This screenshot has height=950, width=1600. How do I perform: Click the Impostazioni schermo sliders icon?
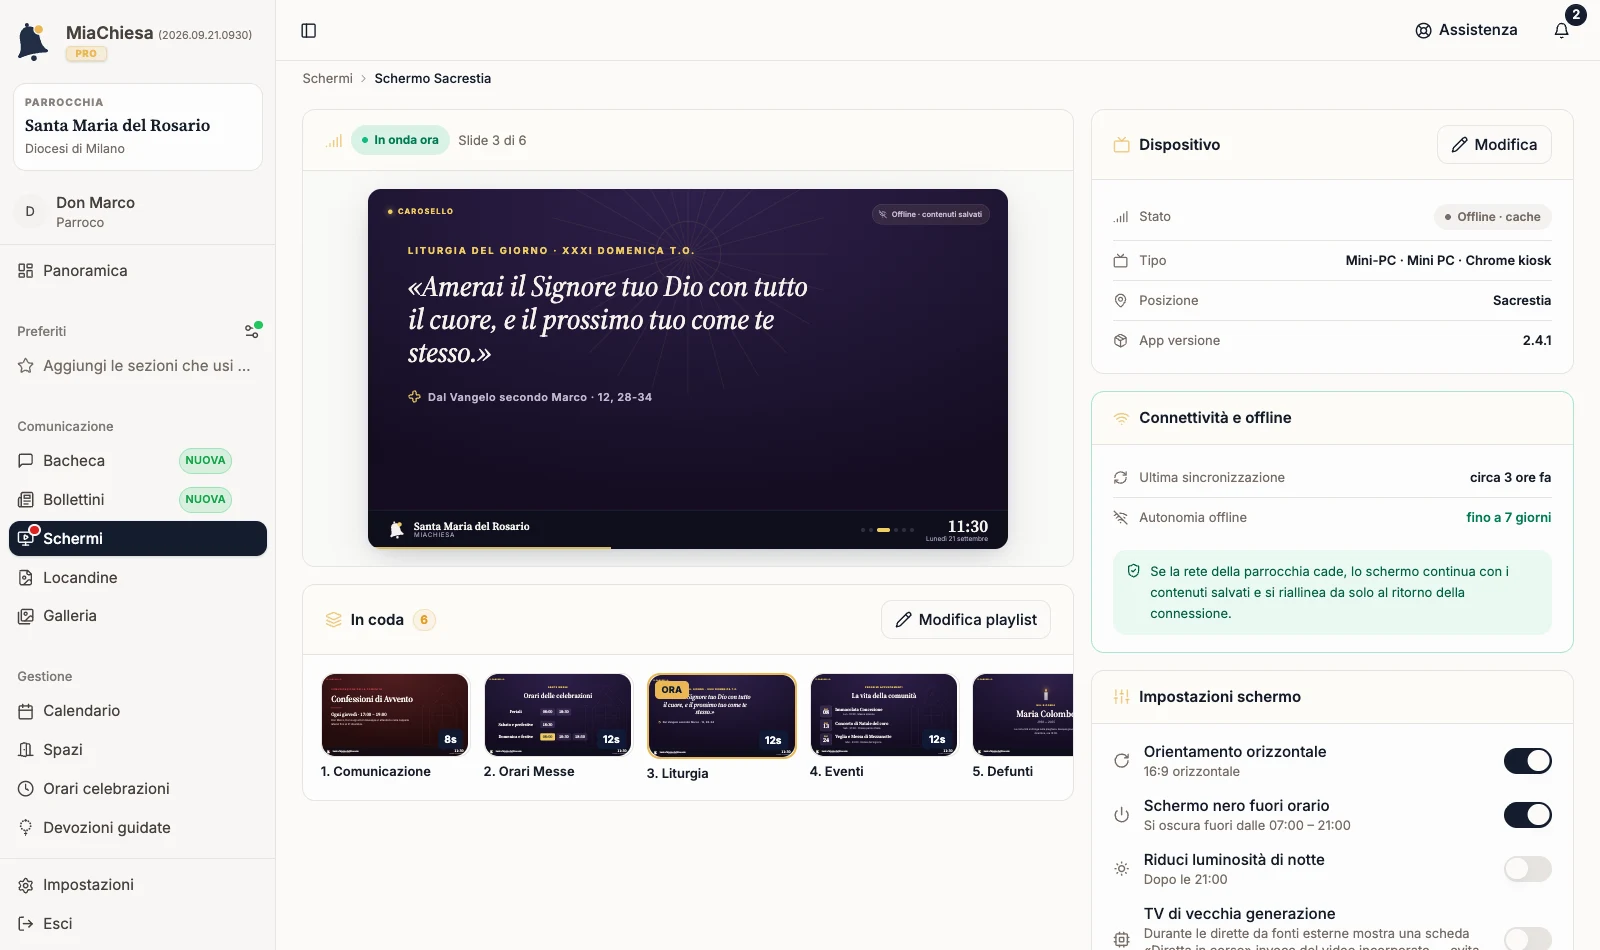pyautogui.click(x=1121, y=697)
